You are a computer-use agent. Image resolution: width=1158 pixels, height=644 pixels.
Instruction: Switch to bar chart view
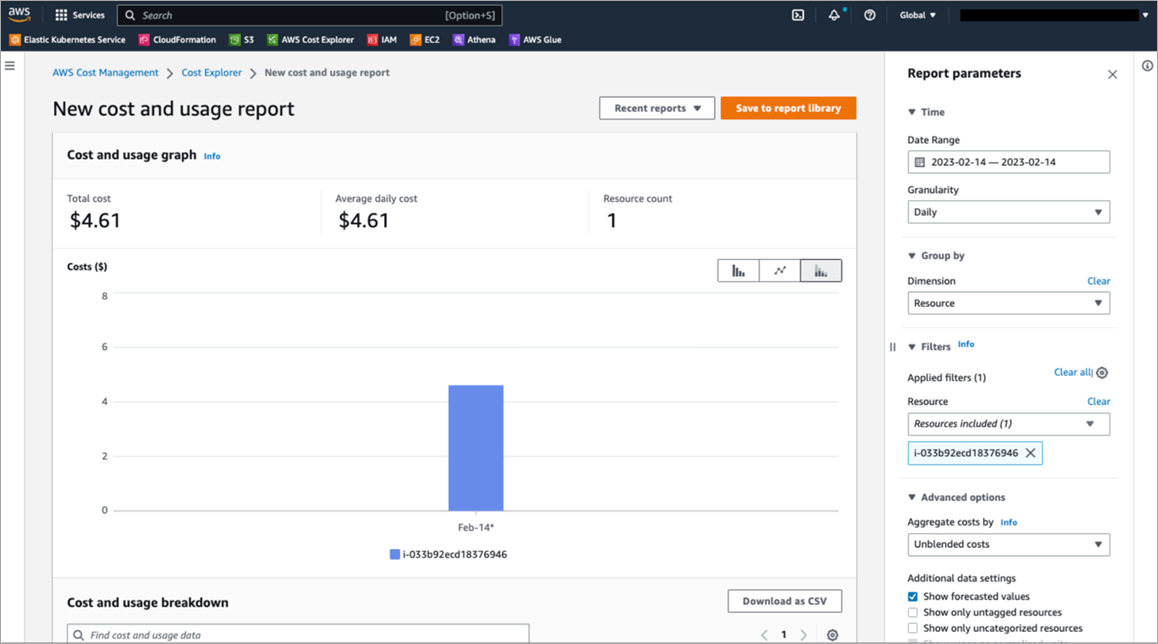(738, 271)
